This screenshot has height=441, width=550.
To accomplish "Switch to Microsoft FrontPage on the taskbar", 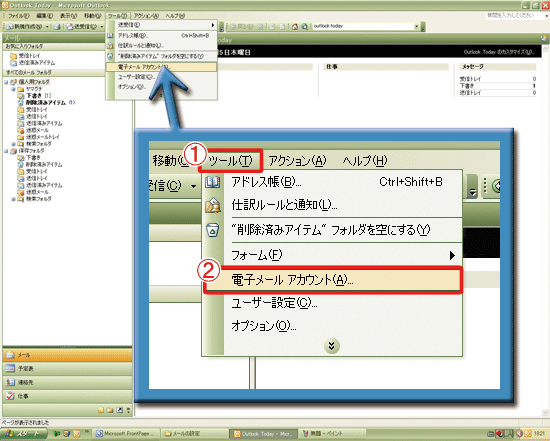I will pyautogui.click(x=126, y=434).
